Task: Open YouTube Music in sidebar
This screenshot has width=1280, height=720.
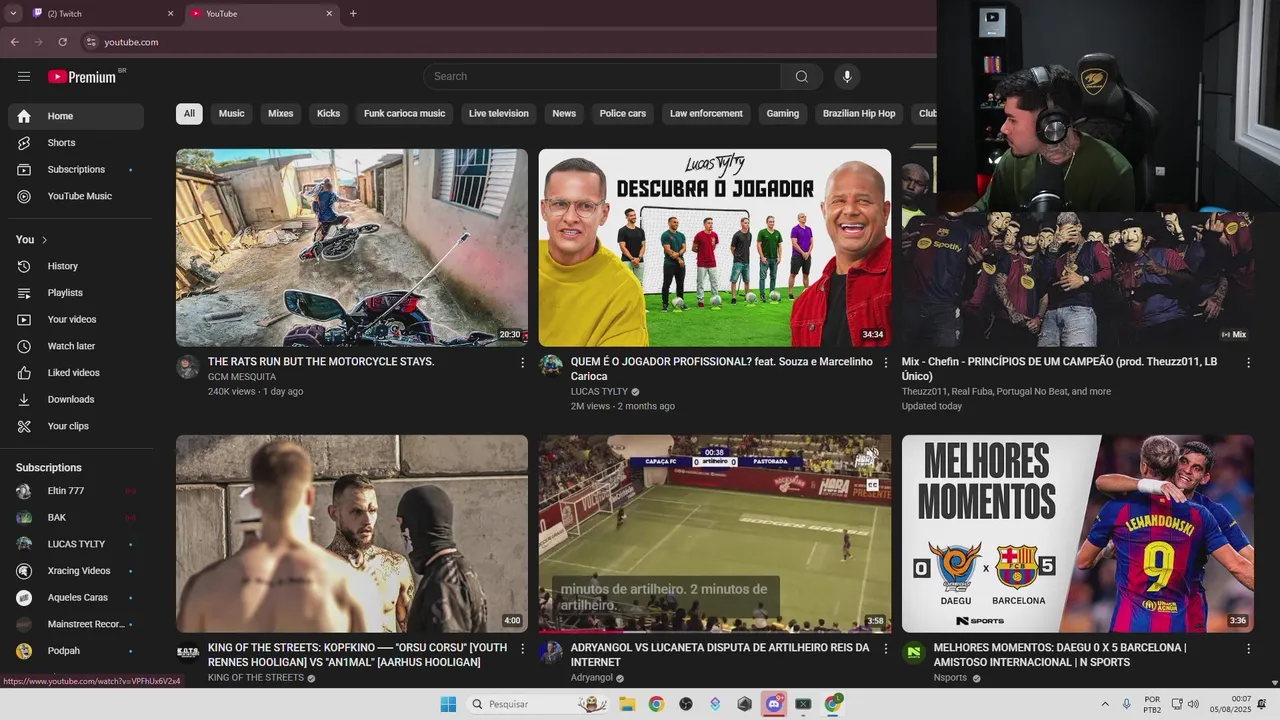Action: click(76, 196)
